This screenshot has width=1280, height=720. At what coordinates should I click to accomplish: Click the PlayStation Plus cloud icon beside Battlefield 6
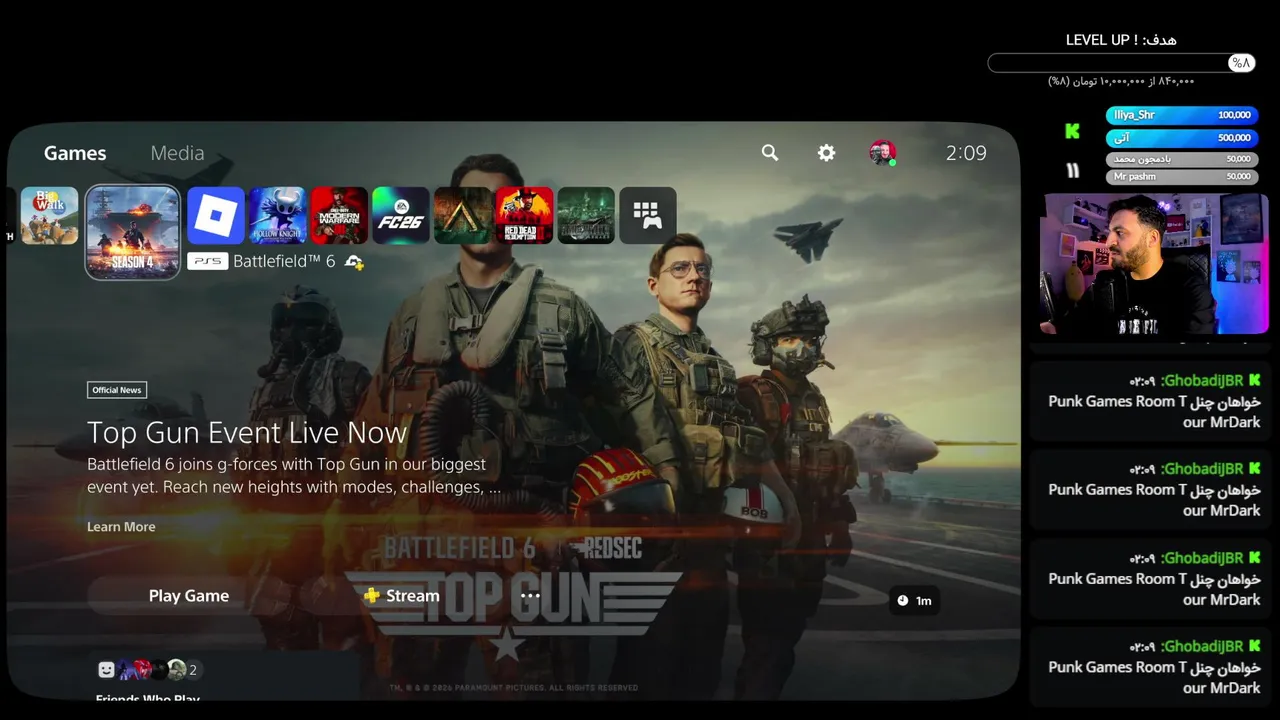click(354, 262)
